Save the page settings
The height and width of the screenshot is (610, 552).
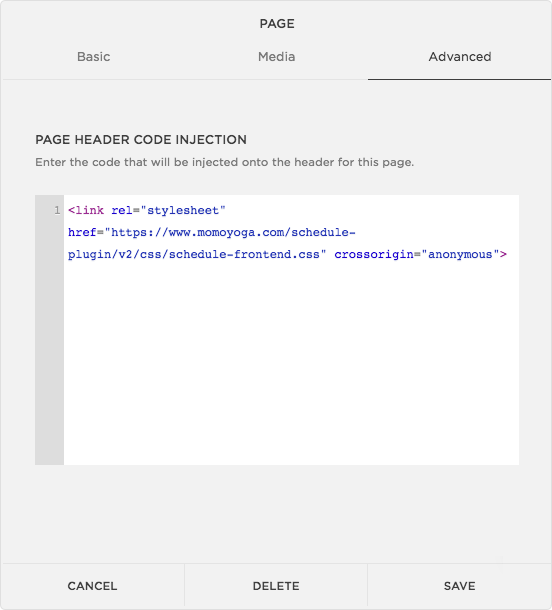(459, 586)
